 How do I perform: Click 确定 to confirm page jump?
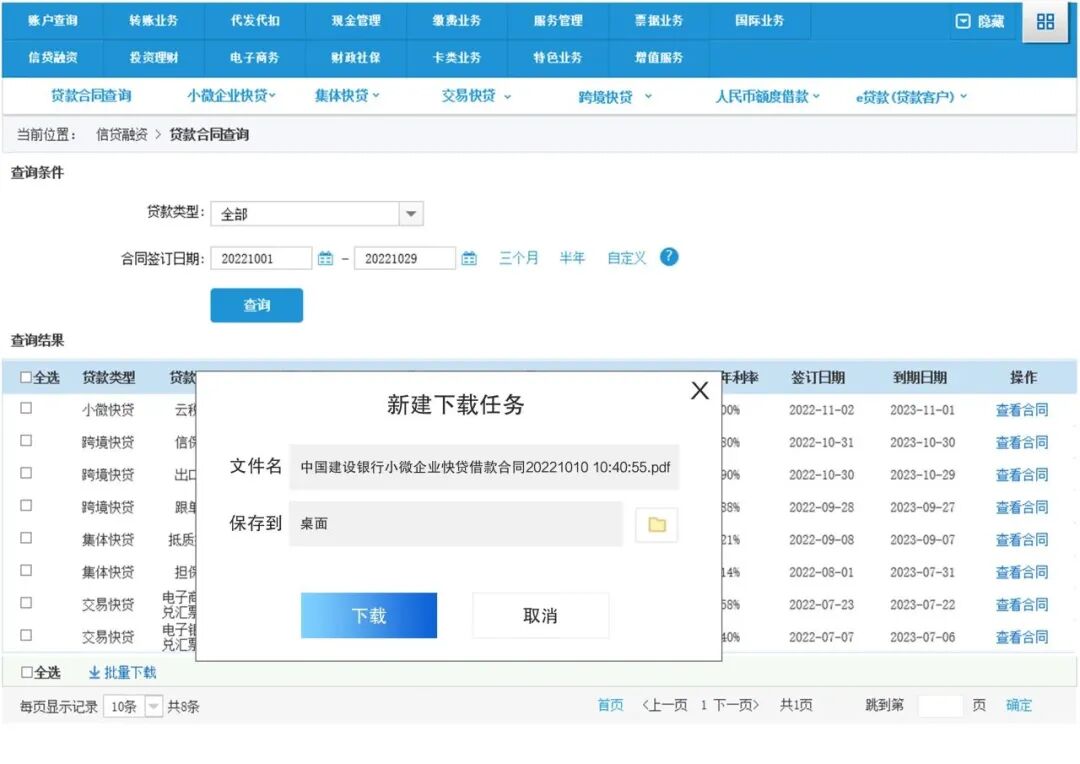coord(1019,705)
